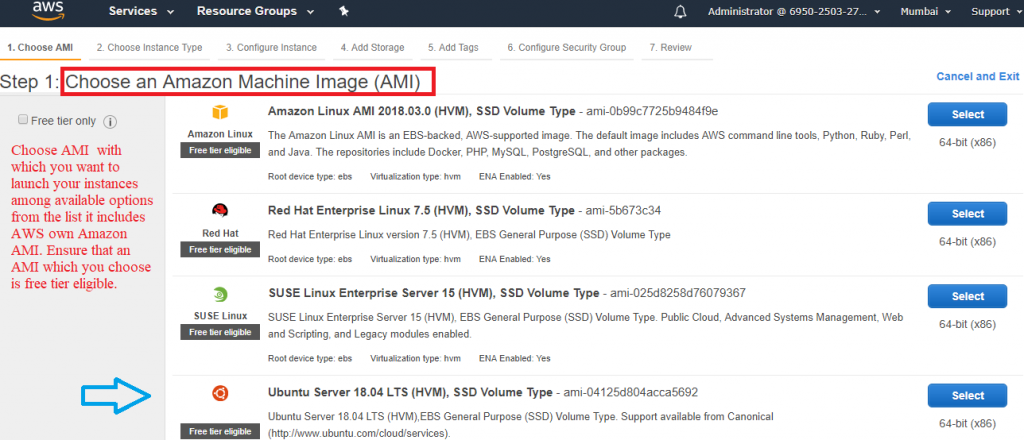Open the notifications bell
Image resolution: width=1024 pixels, height=440 pixels.
point(680,12)
